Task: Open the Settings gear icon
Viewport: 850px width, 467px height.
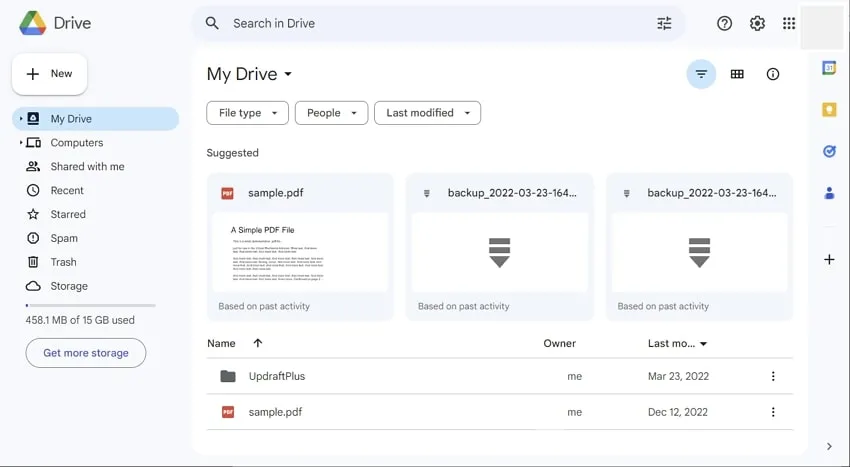Action: 757,23
